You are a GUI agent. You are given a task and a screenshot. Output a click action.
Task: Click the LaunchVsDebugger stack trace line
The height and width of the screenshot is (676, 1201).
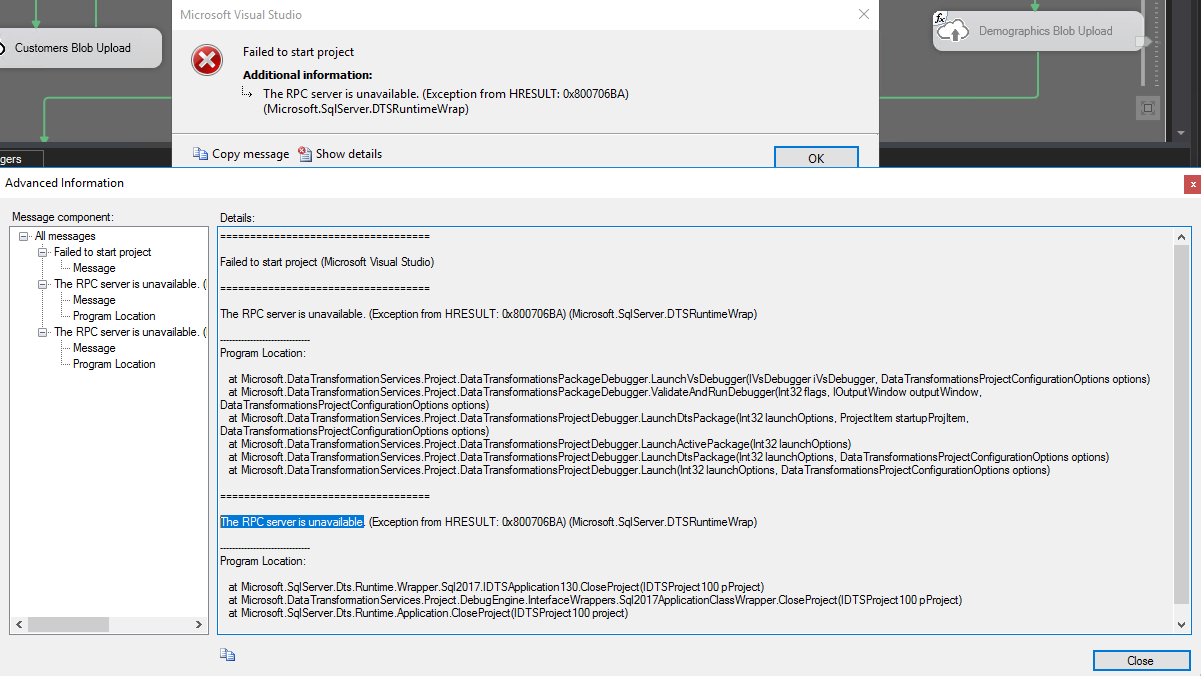(689, 379)
